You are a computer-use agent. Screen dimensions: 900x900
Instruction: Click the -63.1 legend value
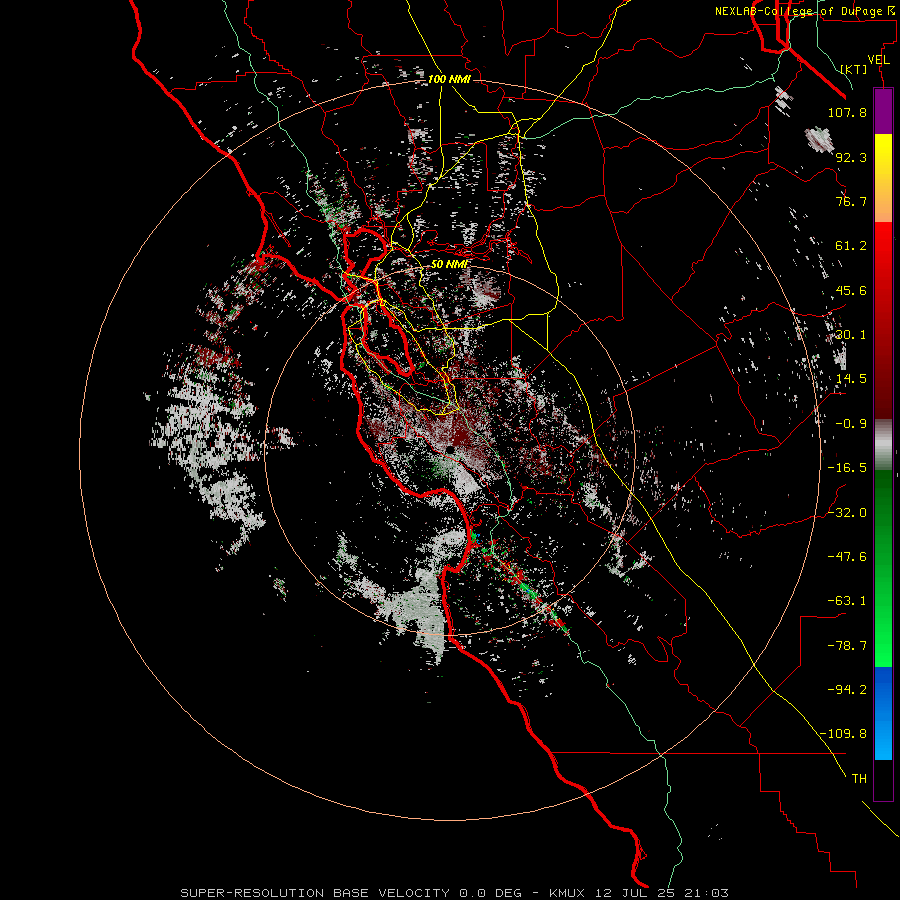(x=847, y=601)
